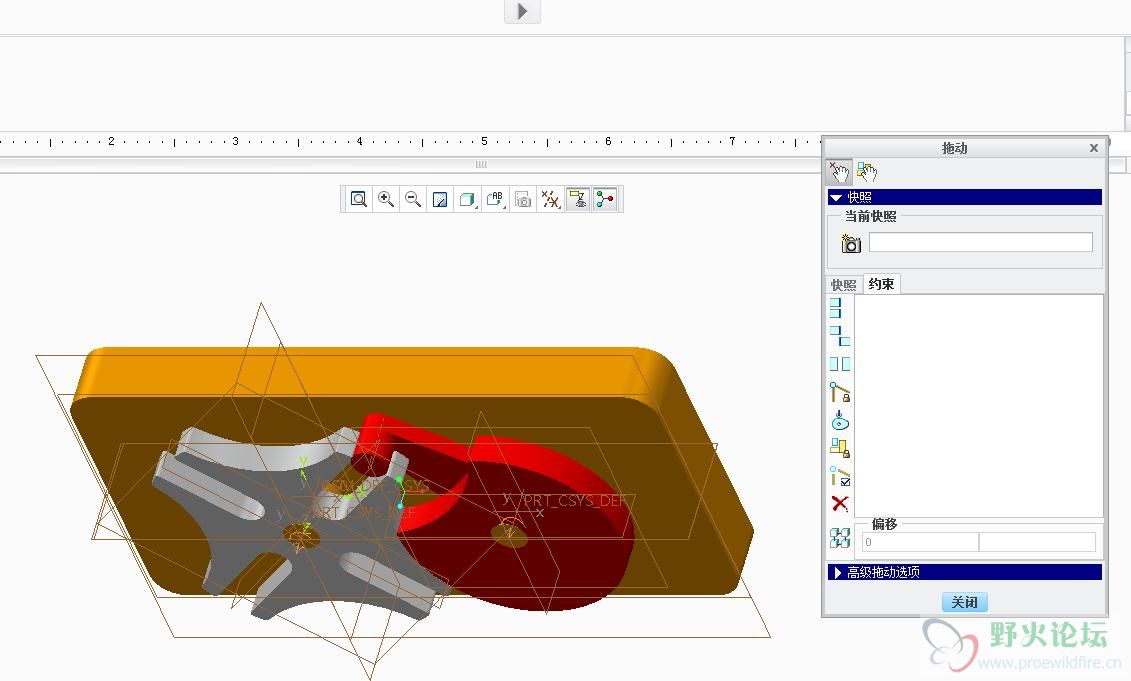This screenshot has width=1131, height=681.
Task: Click the Refit view icon
Action: (x=358, y=199)
